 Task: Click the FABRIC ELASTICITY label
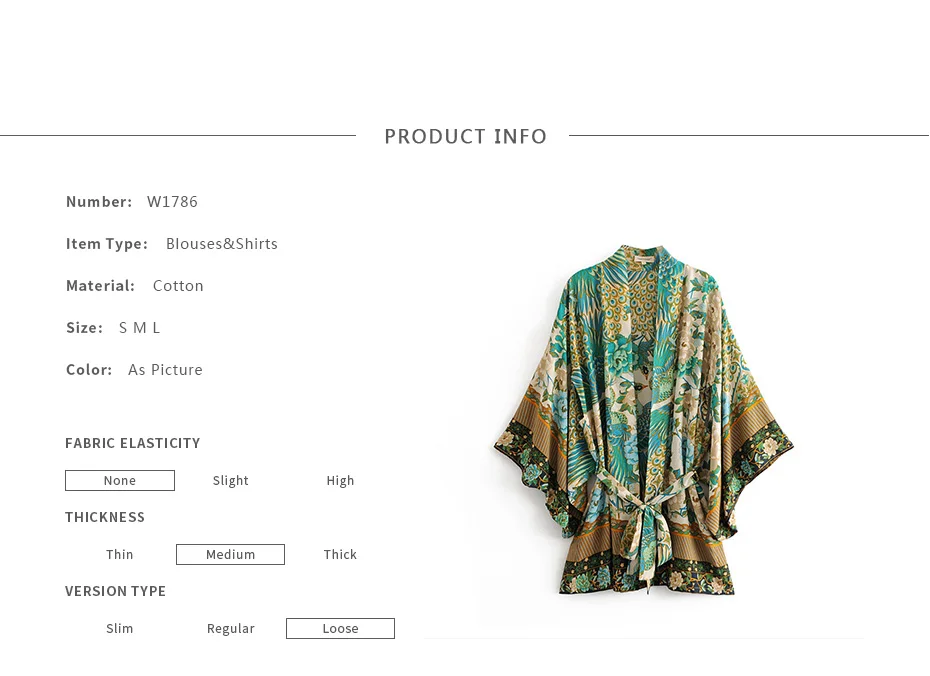point(133,443)
